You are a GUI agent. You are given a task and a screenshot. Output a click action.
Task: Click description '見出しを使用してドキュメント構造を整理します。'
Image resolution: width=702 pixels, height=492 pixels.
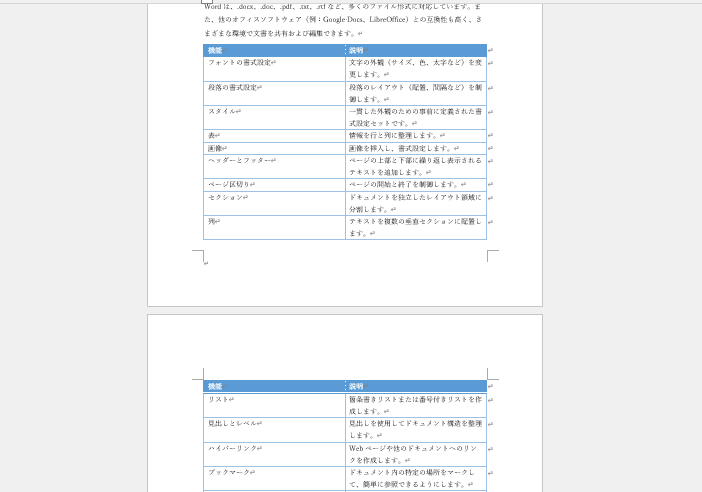pos(415,429)
